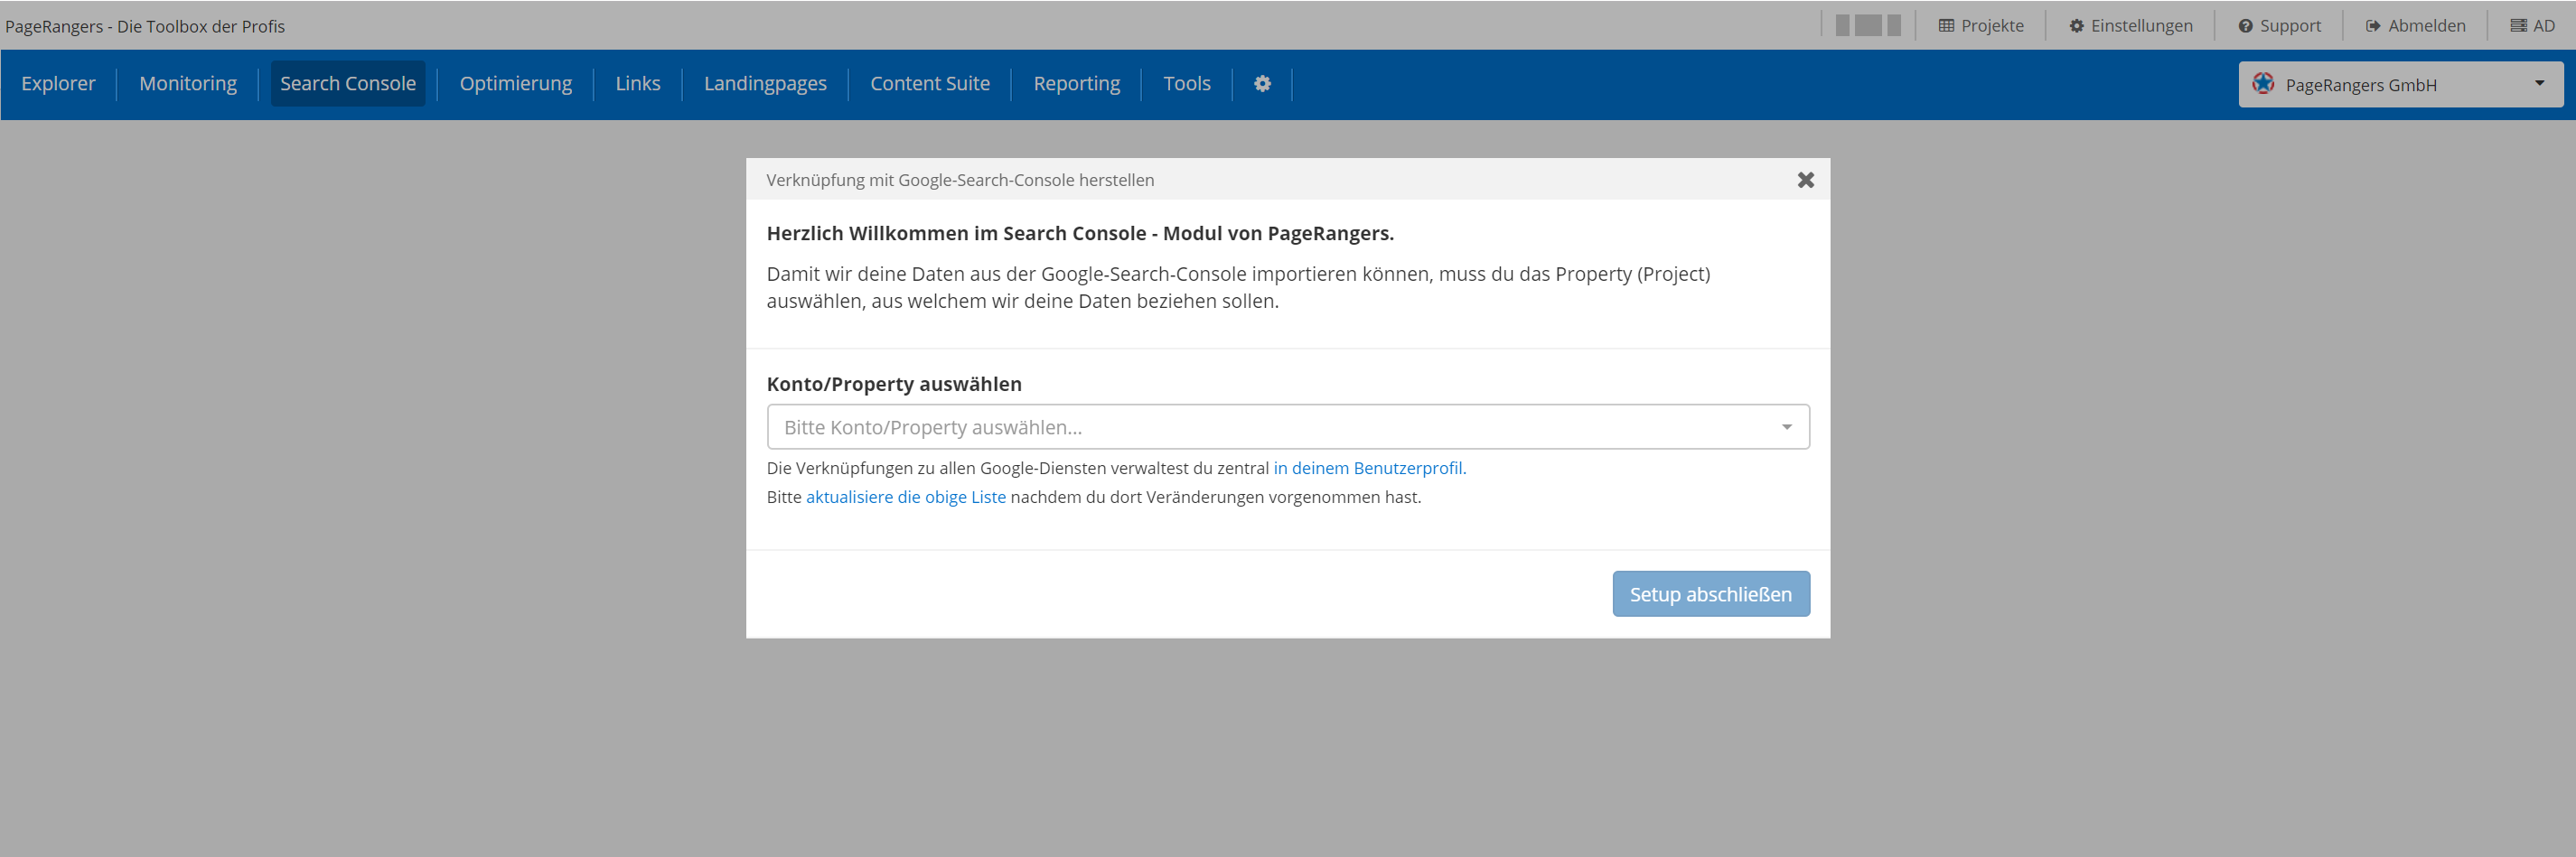Open the Landingpages section

coord(765,84)
